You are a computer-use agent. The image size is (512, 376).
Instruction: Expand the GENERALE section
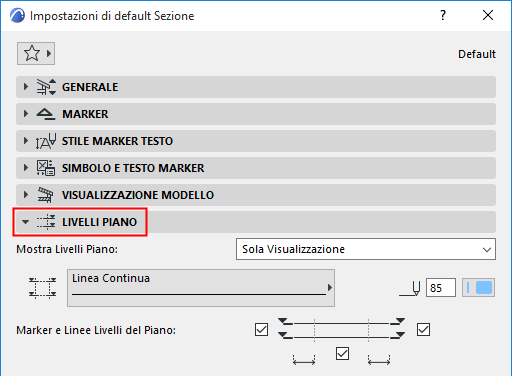coord(26,87)
